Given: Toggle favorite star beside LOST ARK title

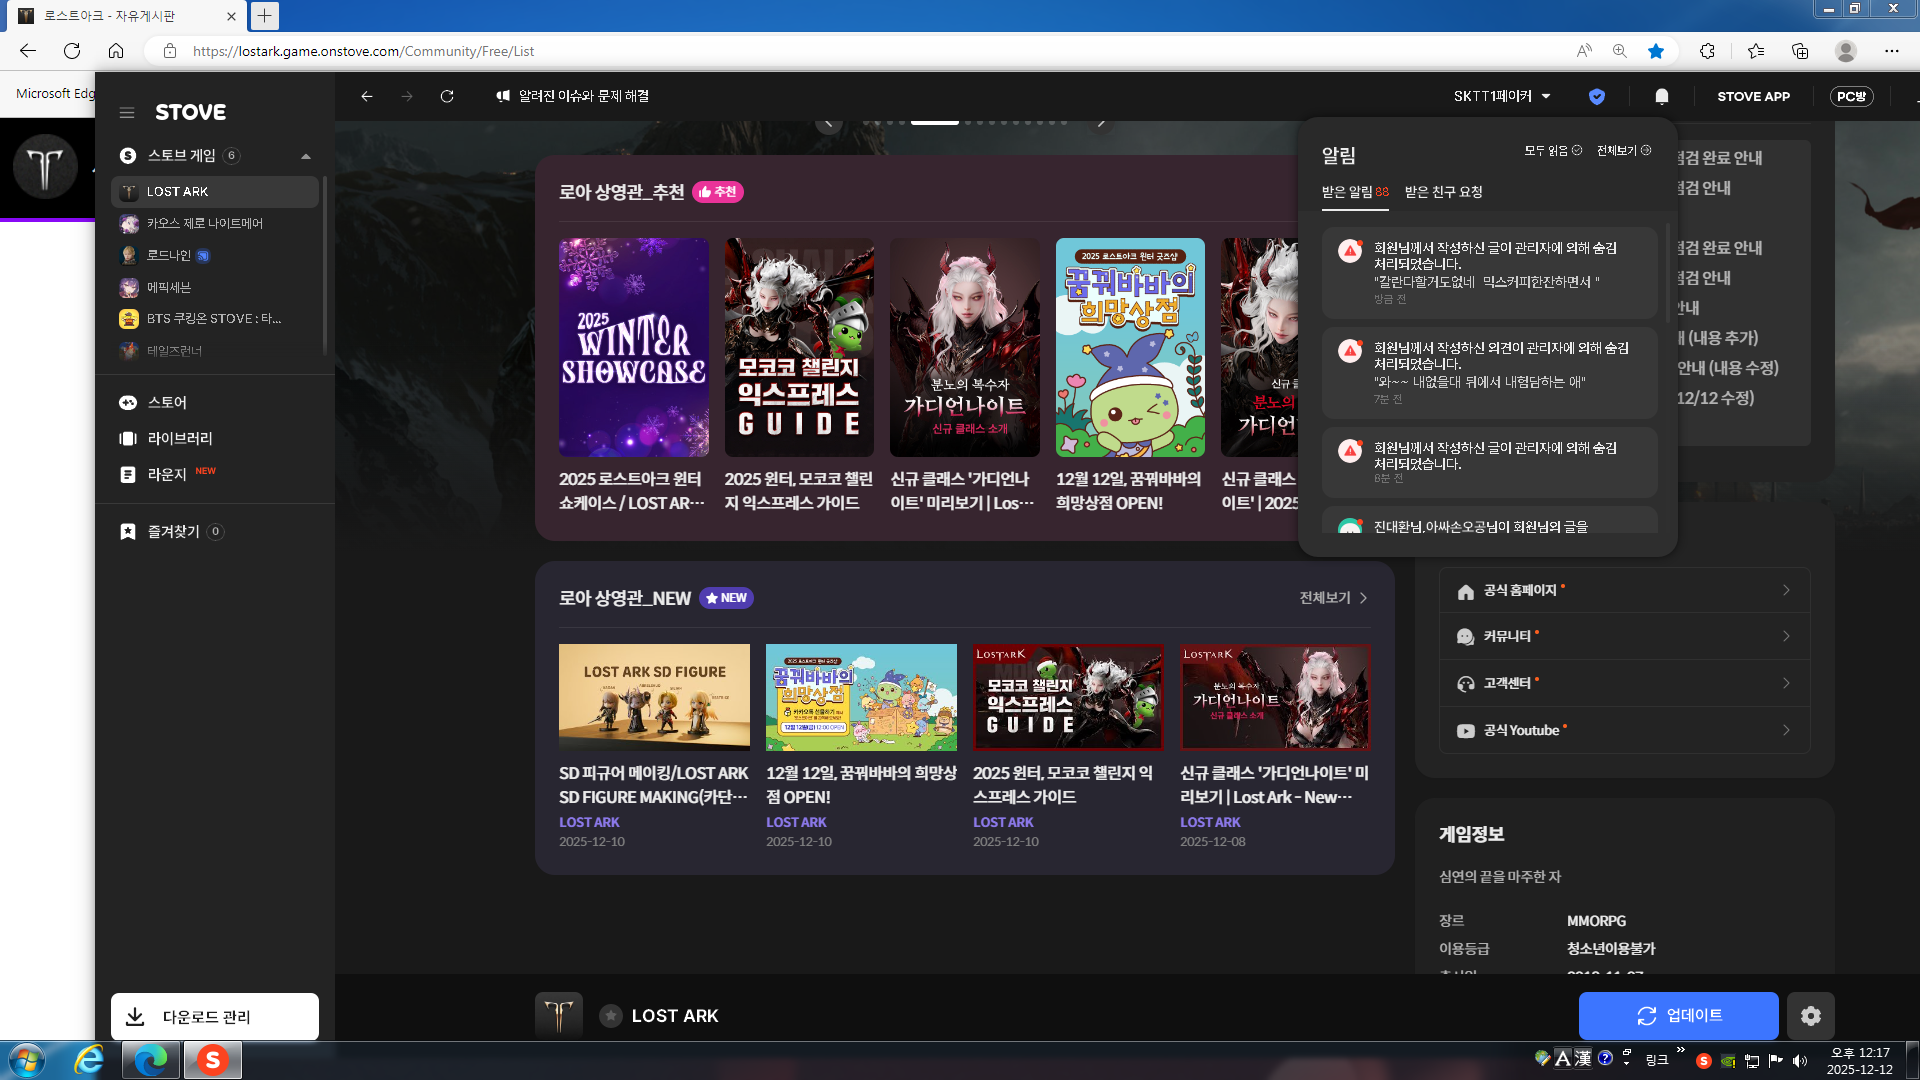Looking at the screenshot, I should click(x=610, y=1016).
